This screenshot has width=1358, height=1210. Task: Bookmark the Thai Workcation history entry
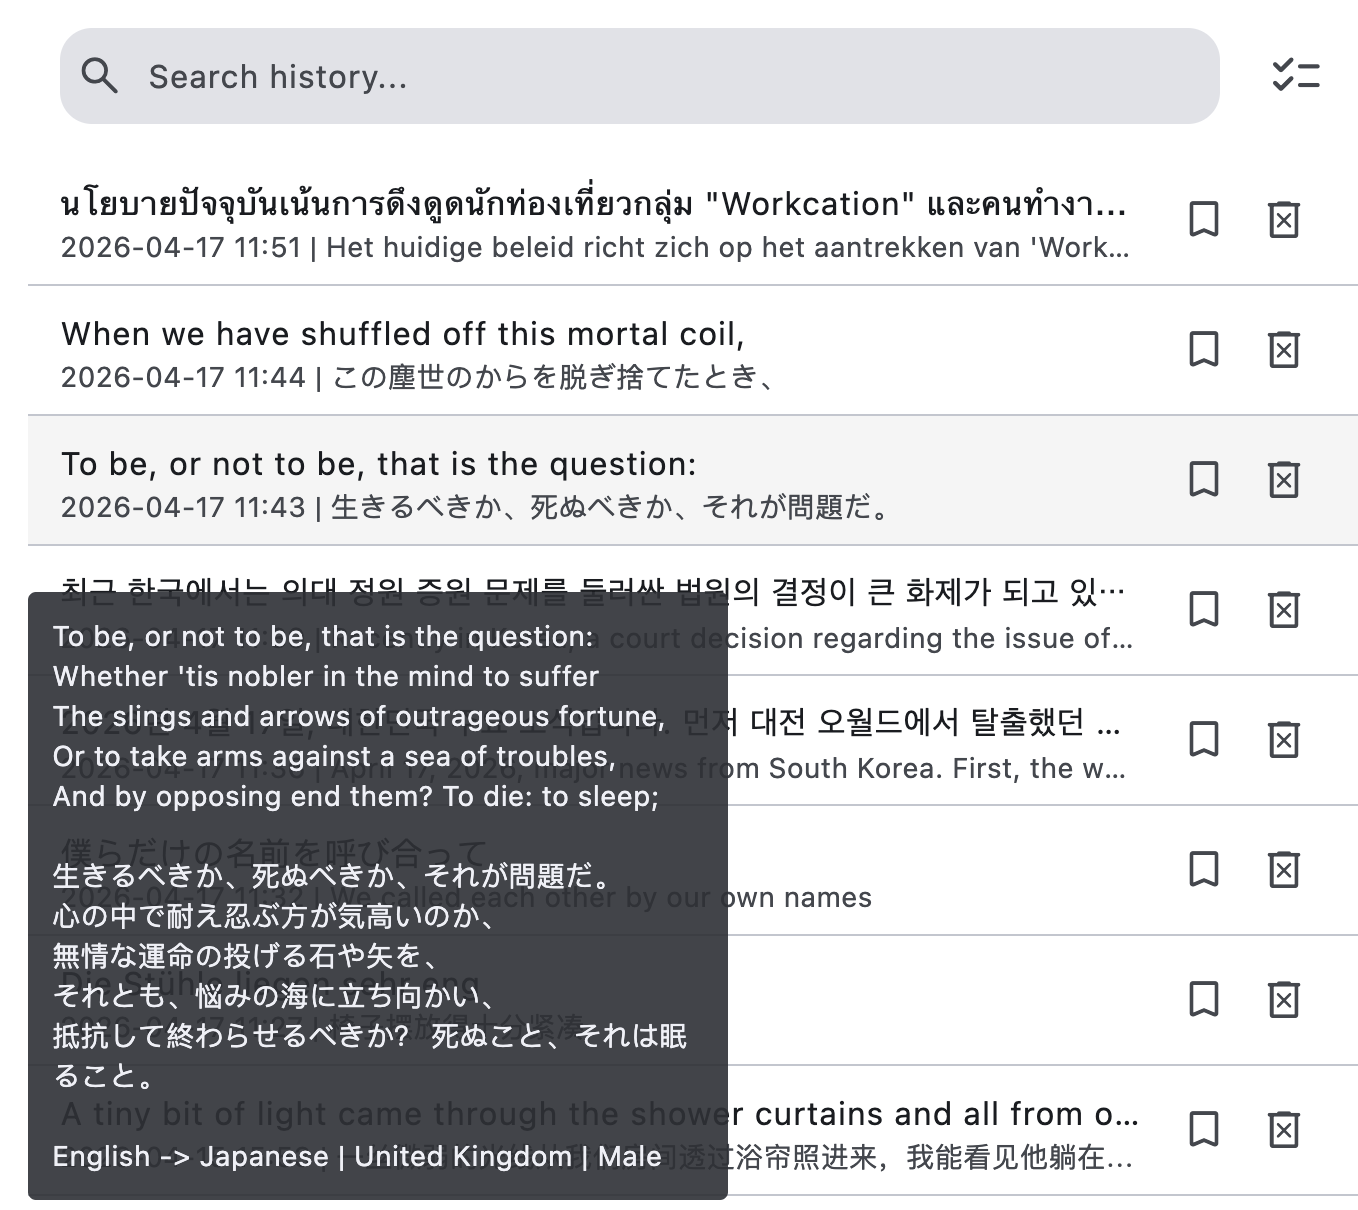(x=1204, y=219)
